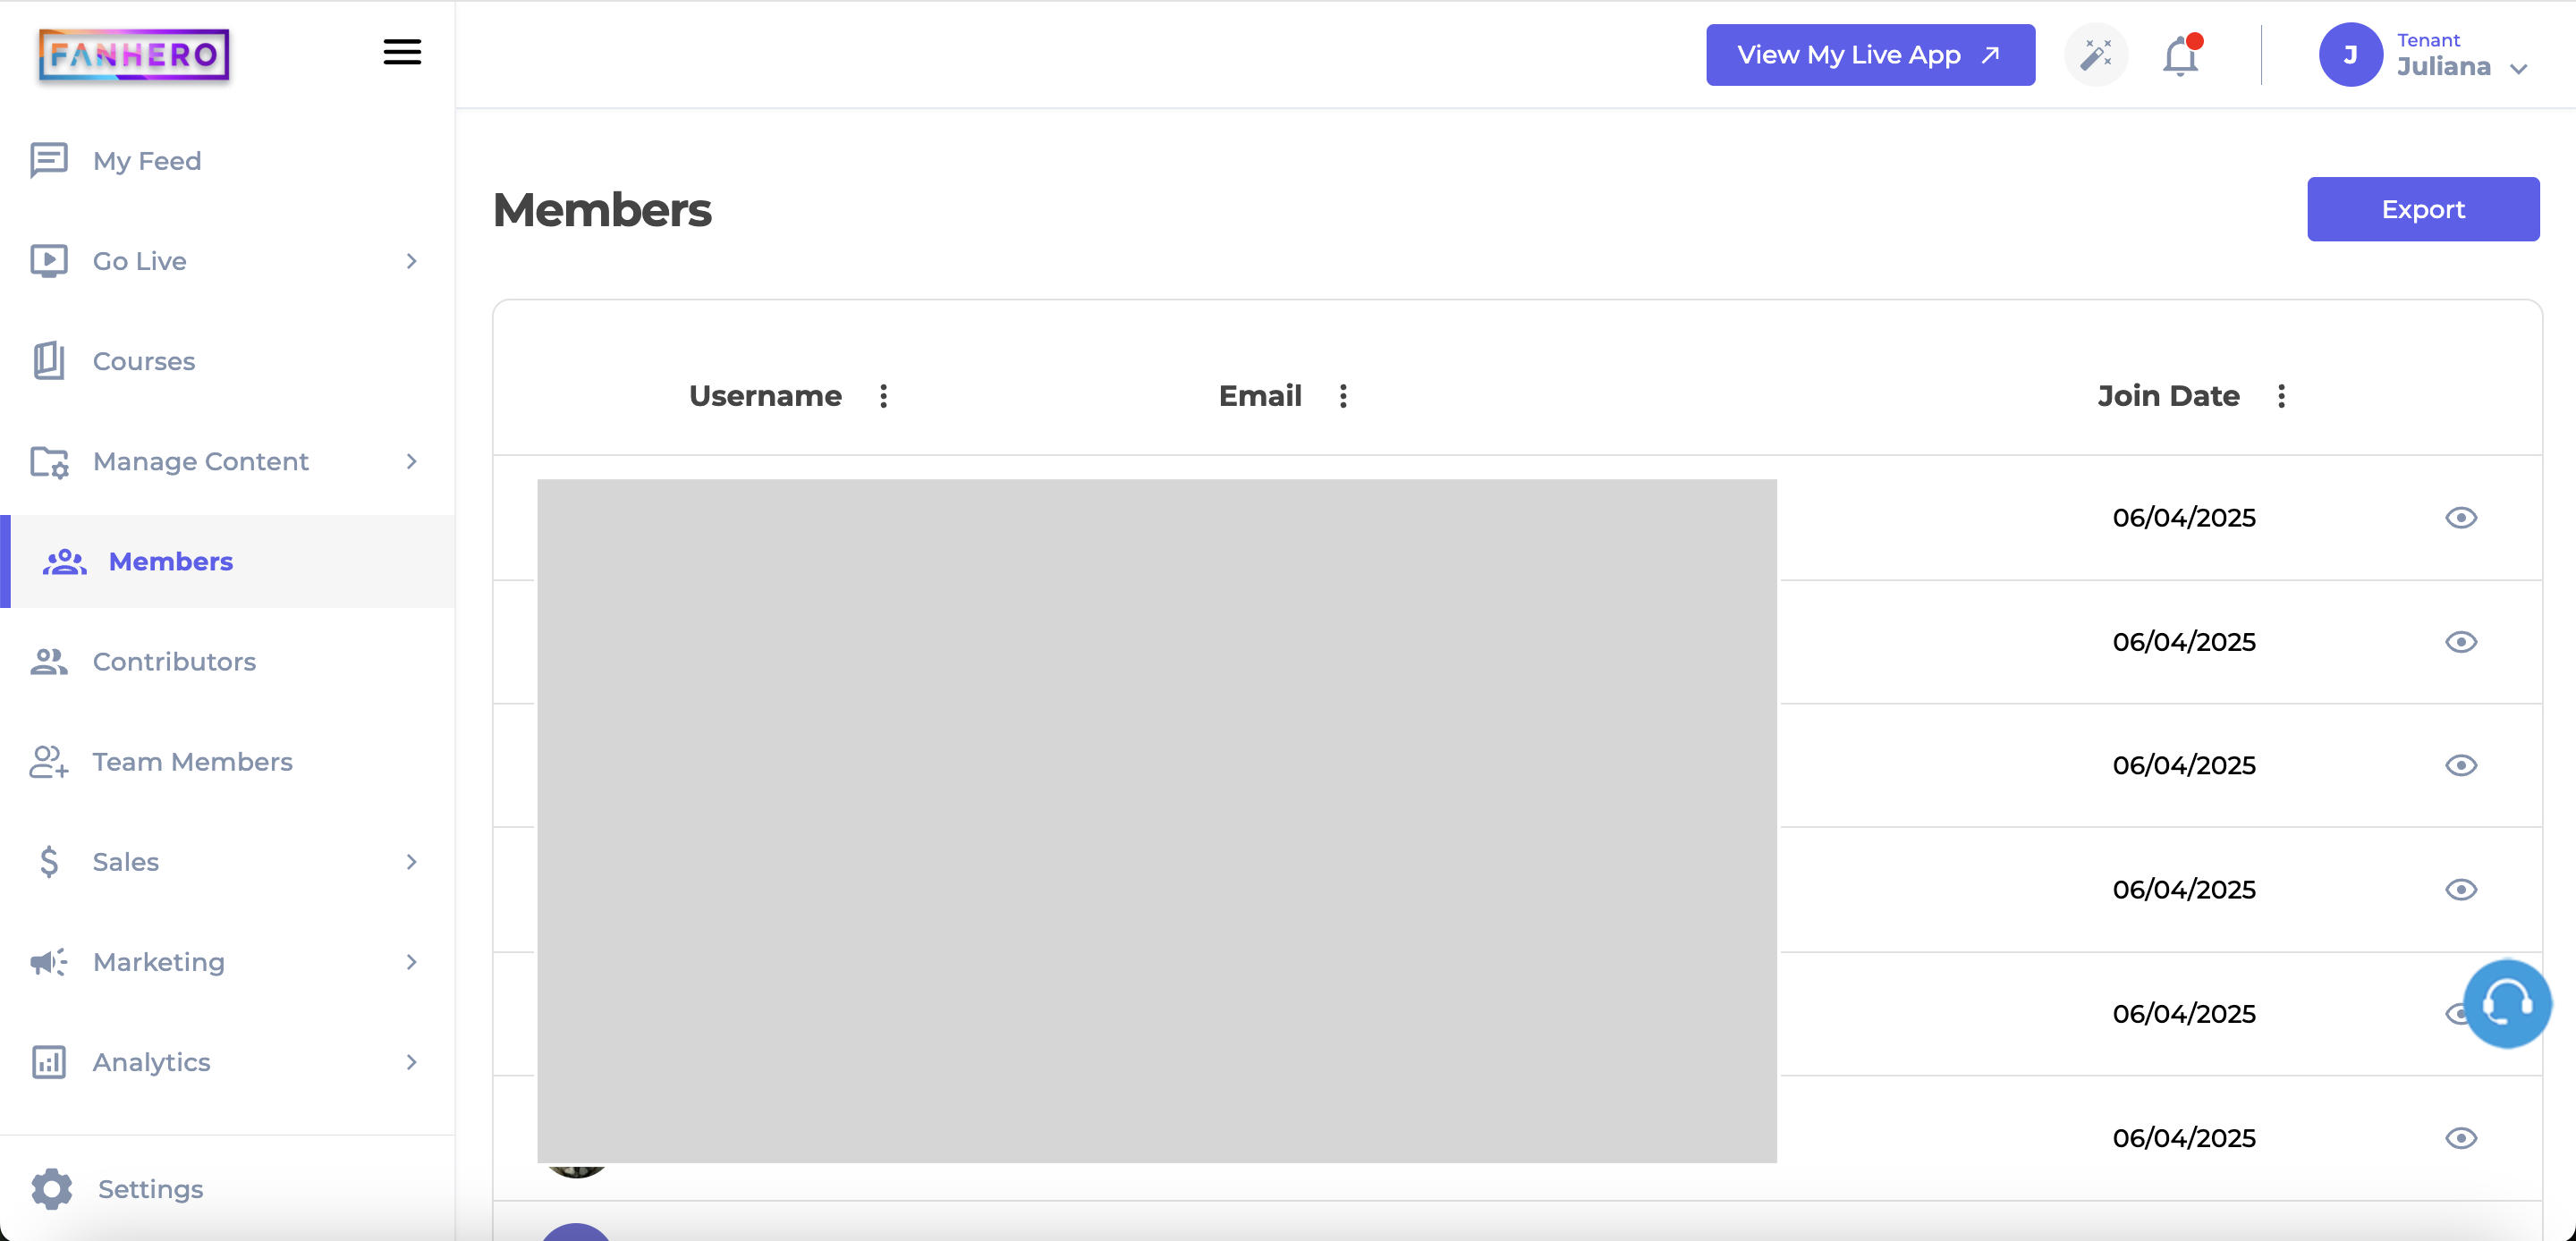Click the magic wand icon
This screenshot has height=1241, width=2576.
click(x=2096, y=55)
